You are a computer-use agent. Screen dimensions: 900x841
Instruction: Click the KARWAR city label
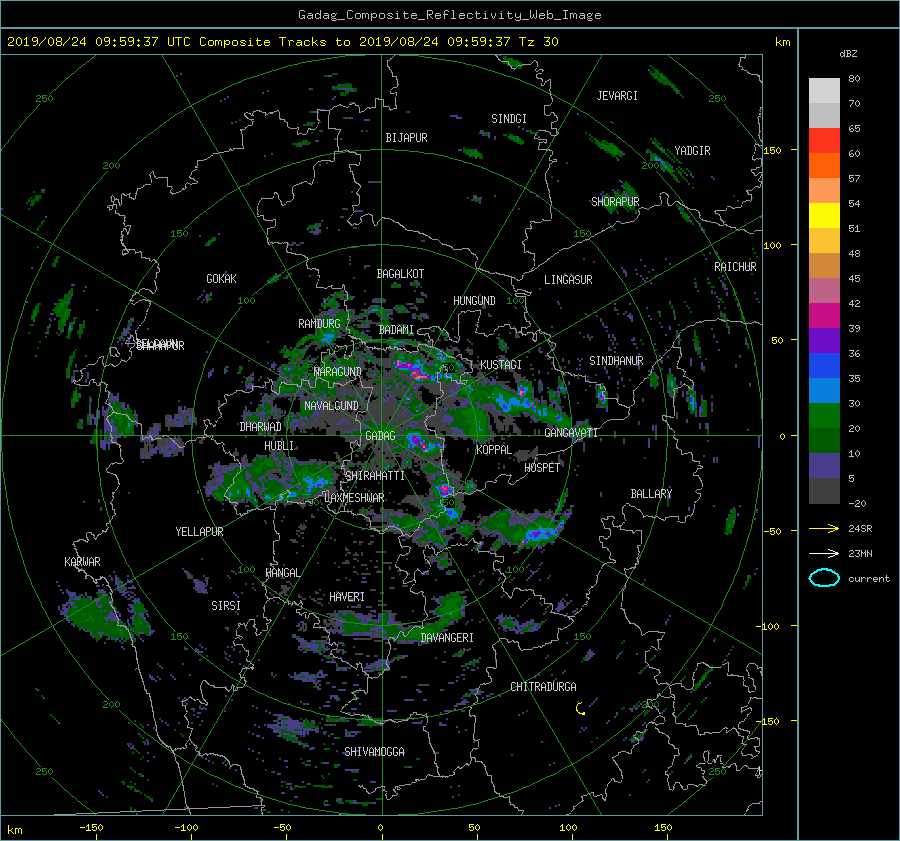coord(83,562)
